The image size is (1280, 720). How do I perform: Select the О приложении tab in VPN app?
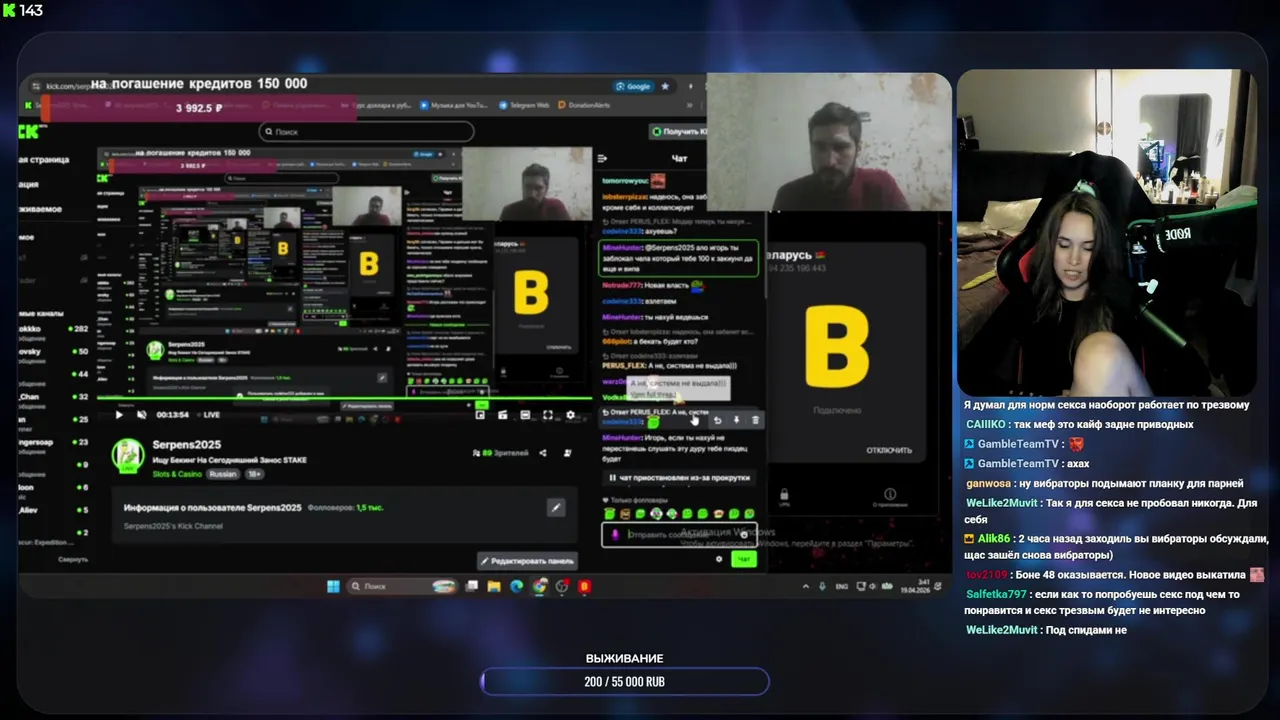(889, 496)
